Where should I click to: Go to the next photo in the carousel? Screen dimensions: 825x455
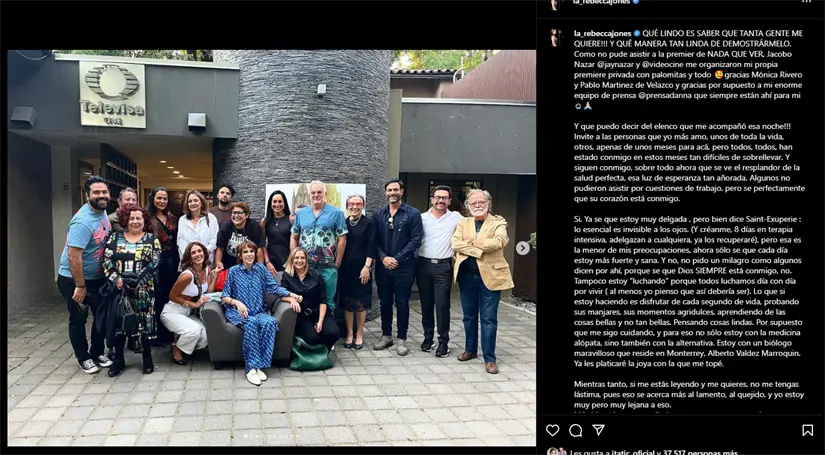[x=522, y=248]
